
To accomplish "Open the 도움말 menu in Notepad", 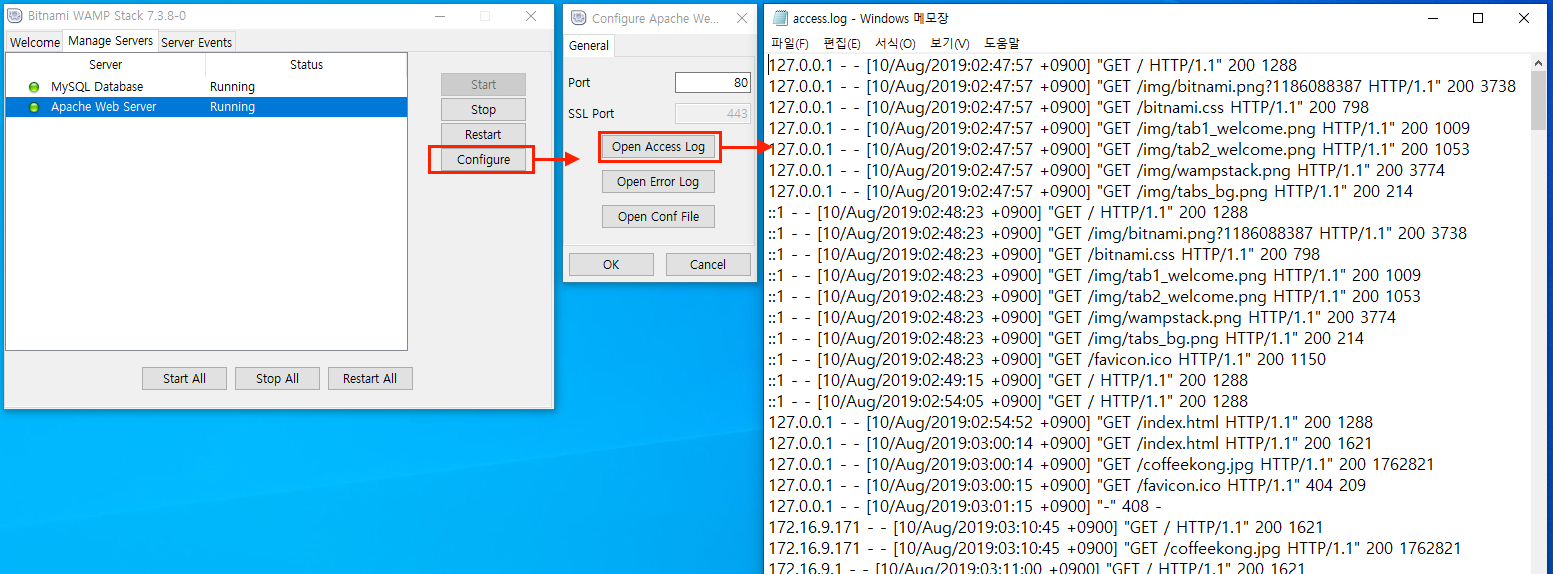I will point(1001,44).
